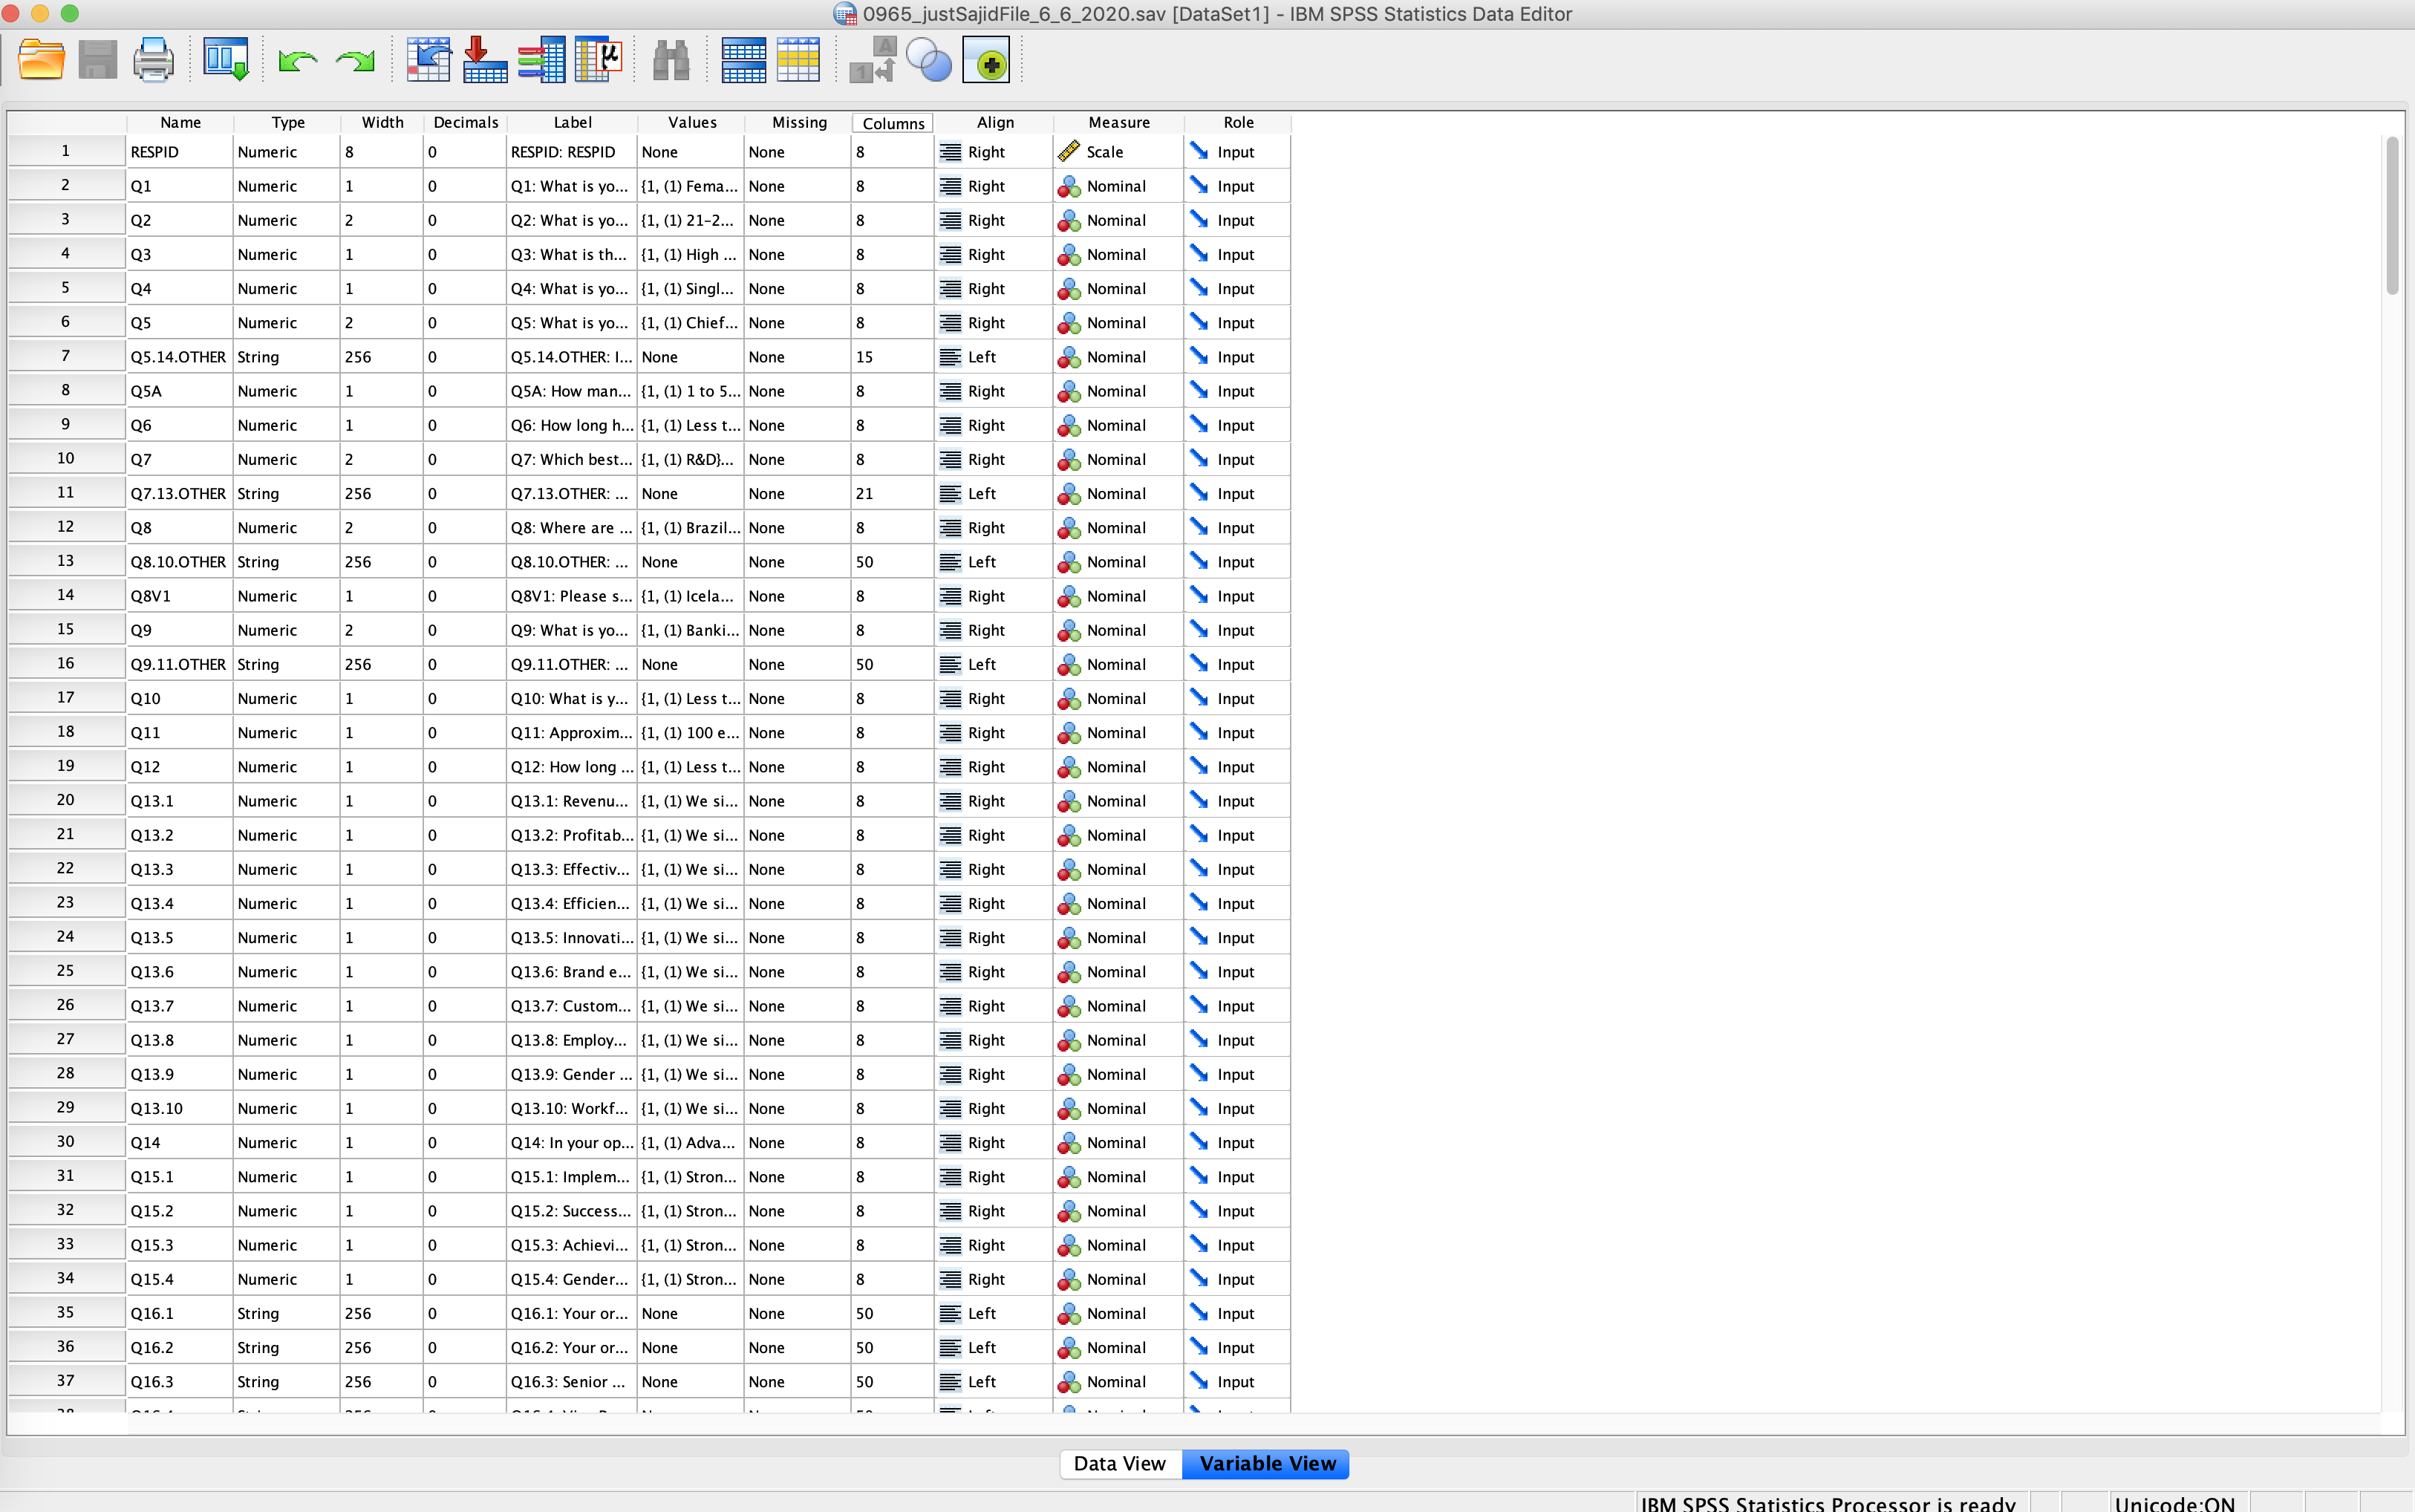Click the SPSS document icon in title bar

pyautogui.click(x=845, y=14)
